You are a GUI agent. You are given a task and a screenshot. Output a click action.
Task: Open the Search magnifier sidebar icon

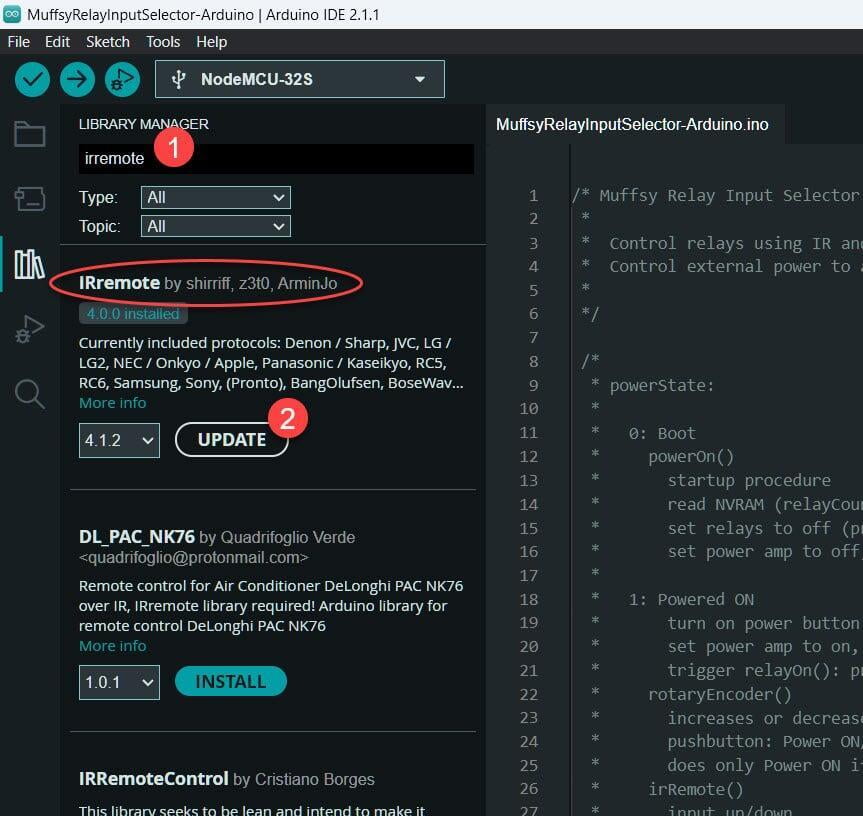click(x=30, y=394)
